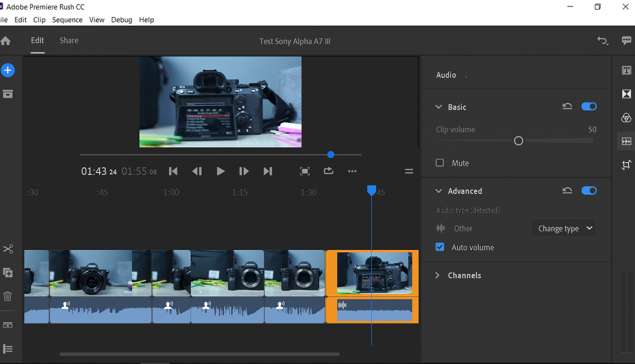Open the Project panel icon

coord(8,94)
